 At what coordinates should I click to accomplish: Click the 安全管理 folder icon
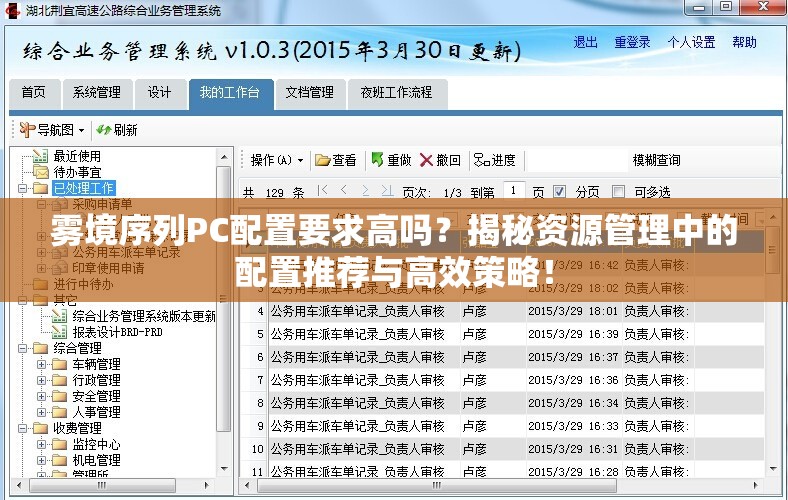tap(60, 396)
